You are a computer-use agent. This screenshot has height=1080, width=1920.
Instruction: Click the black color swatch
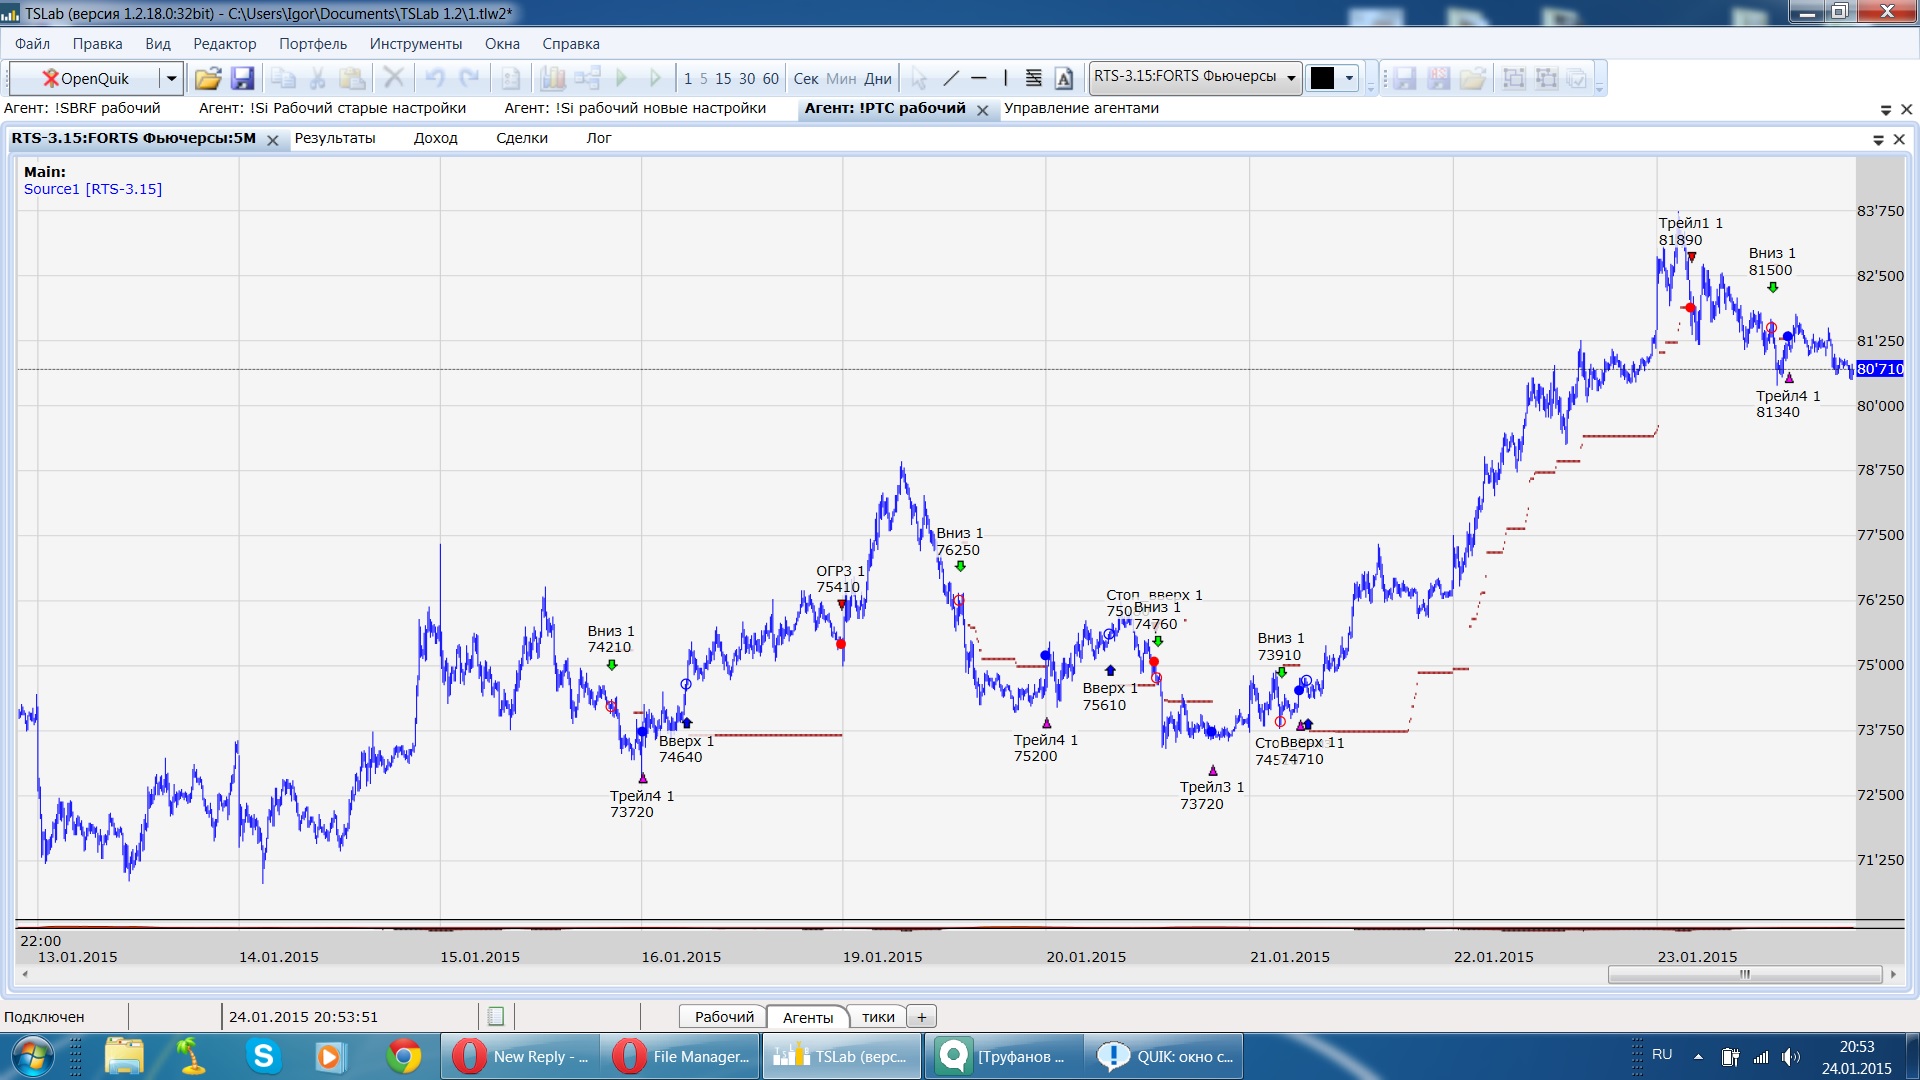pos(1322,78)
